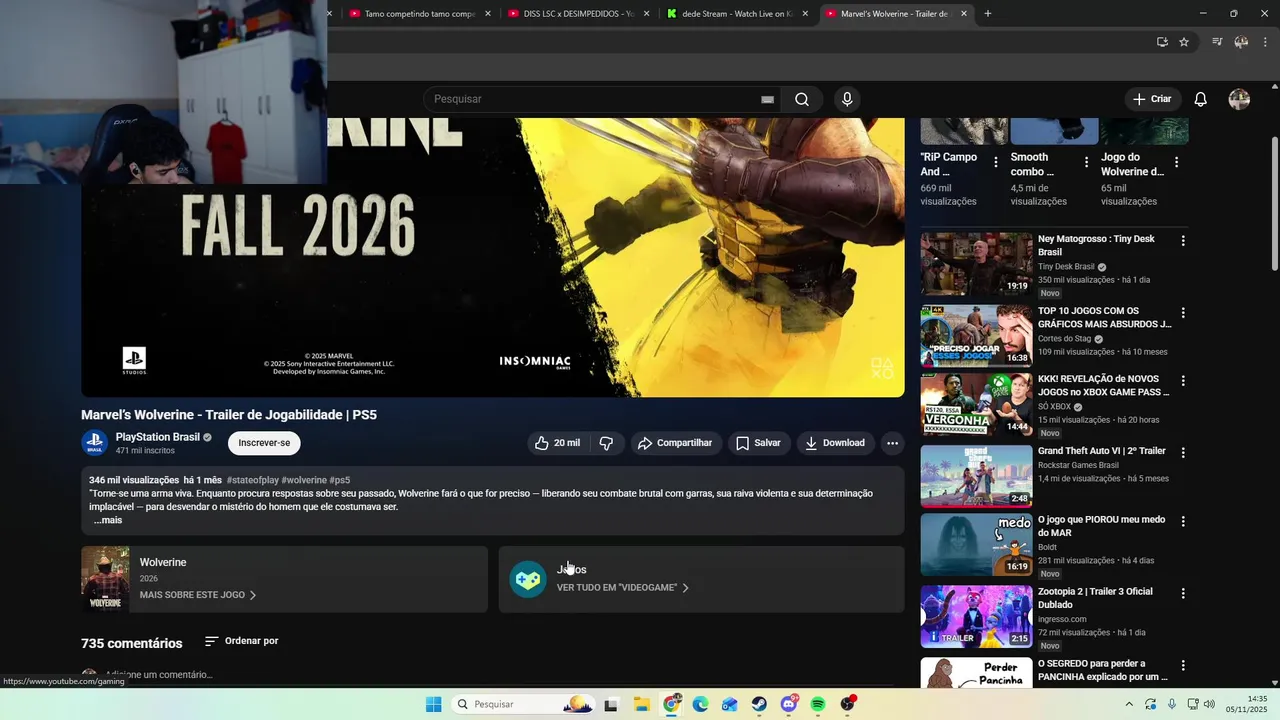Image resolution: width=1280 pixels, height=720 pixels.
Task: Open a new browser tab with plus
Action: pyautogui.click(x=988, y=13)
